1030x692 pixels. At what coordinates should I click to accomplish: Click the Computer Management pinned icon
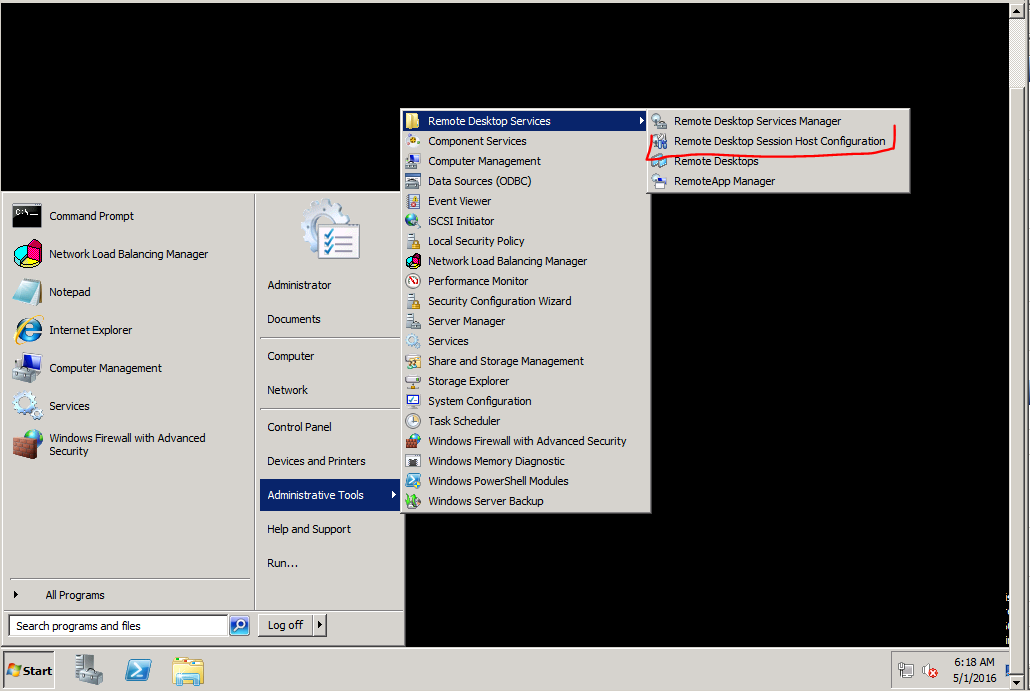28,368
